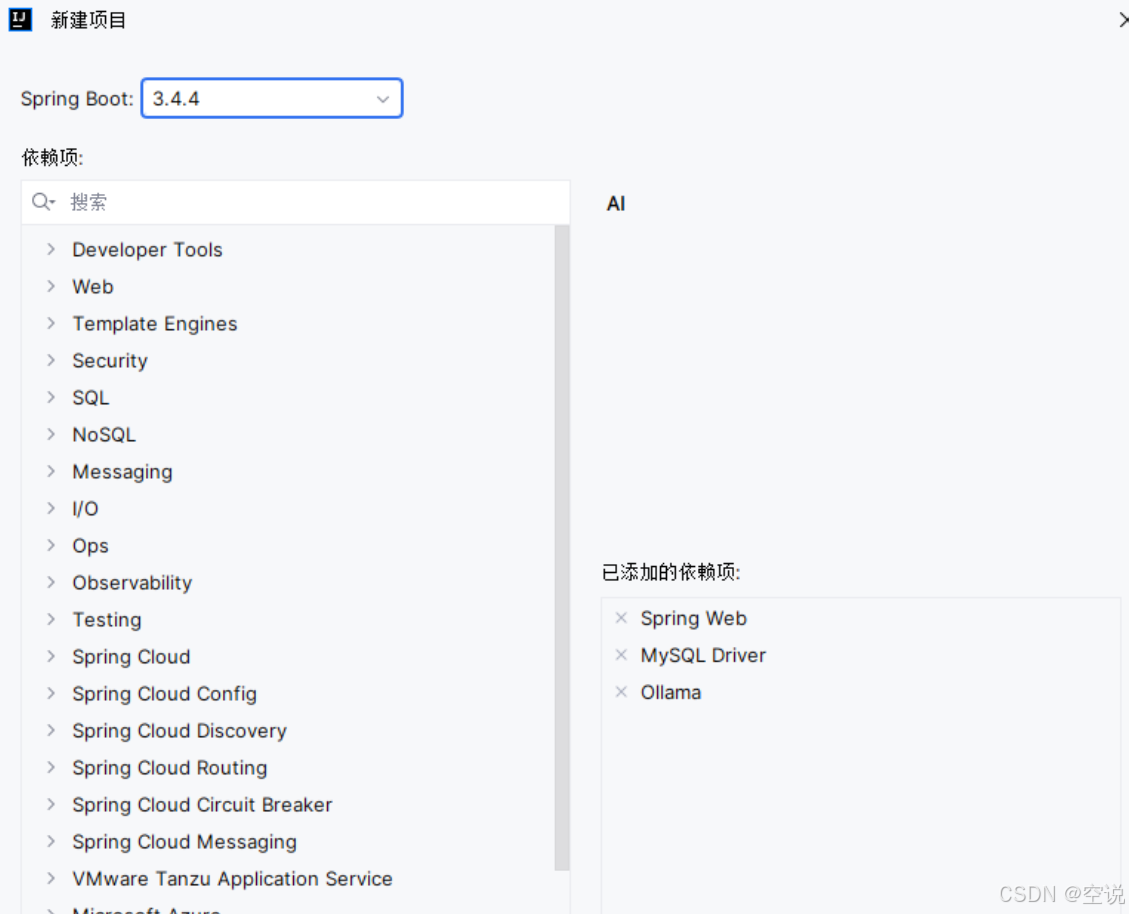Expand the NoSQL category chevron
Viewport: 1129px width, 914px height.
tap(51, 434)
